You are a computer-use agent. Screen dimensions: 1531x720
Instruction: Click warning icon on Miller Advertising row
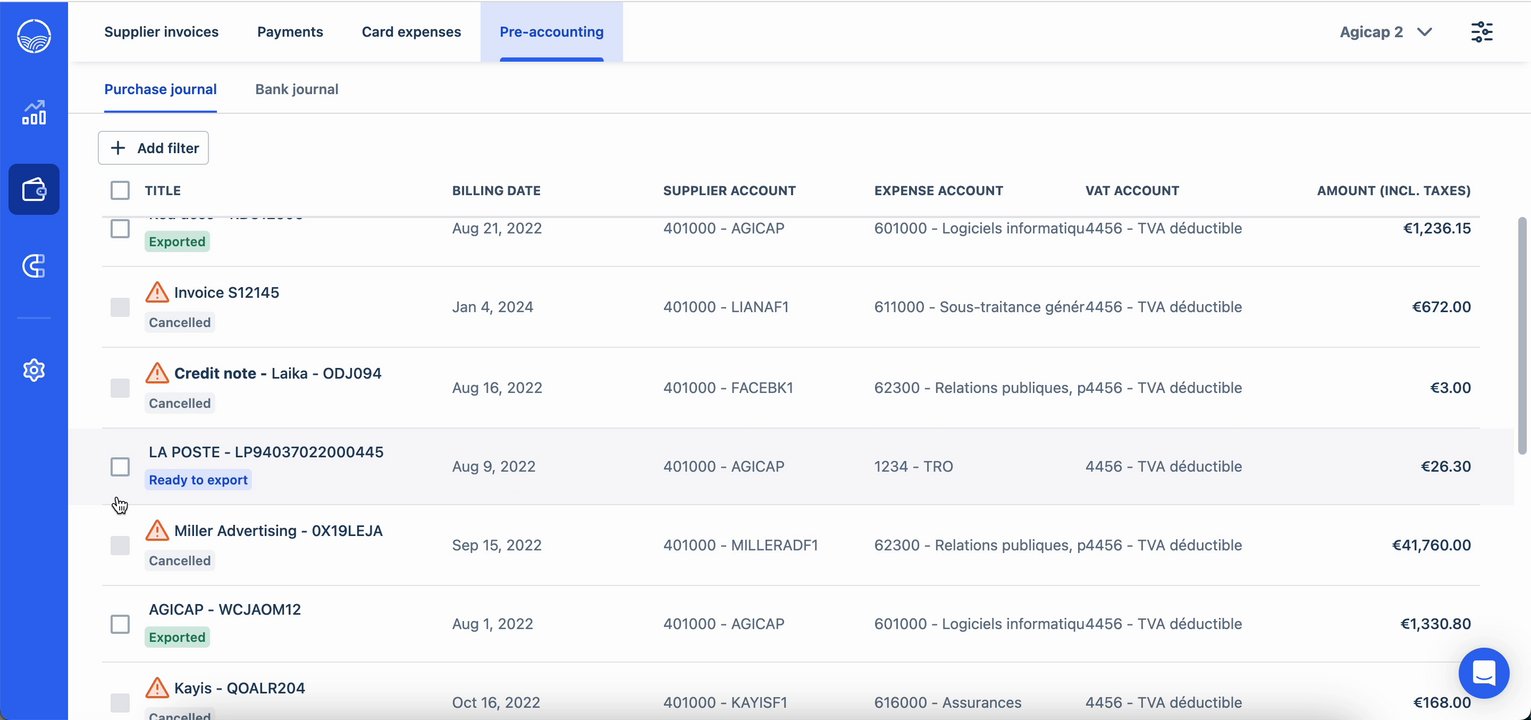click(x=157, y=531)
